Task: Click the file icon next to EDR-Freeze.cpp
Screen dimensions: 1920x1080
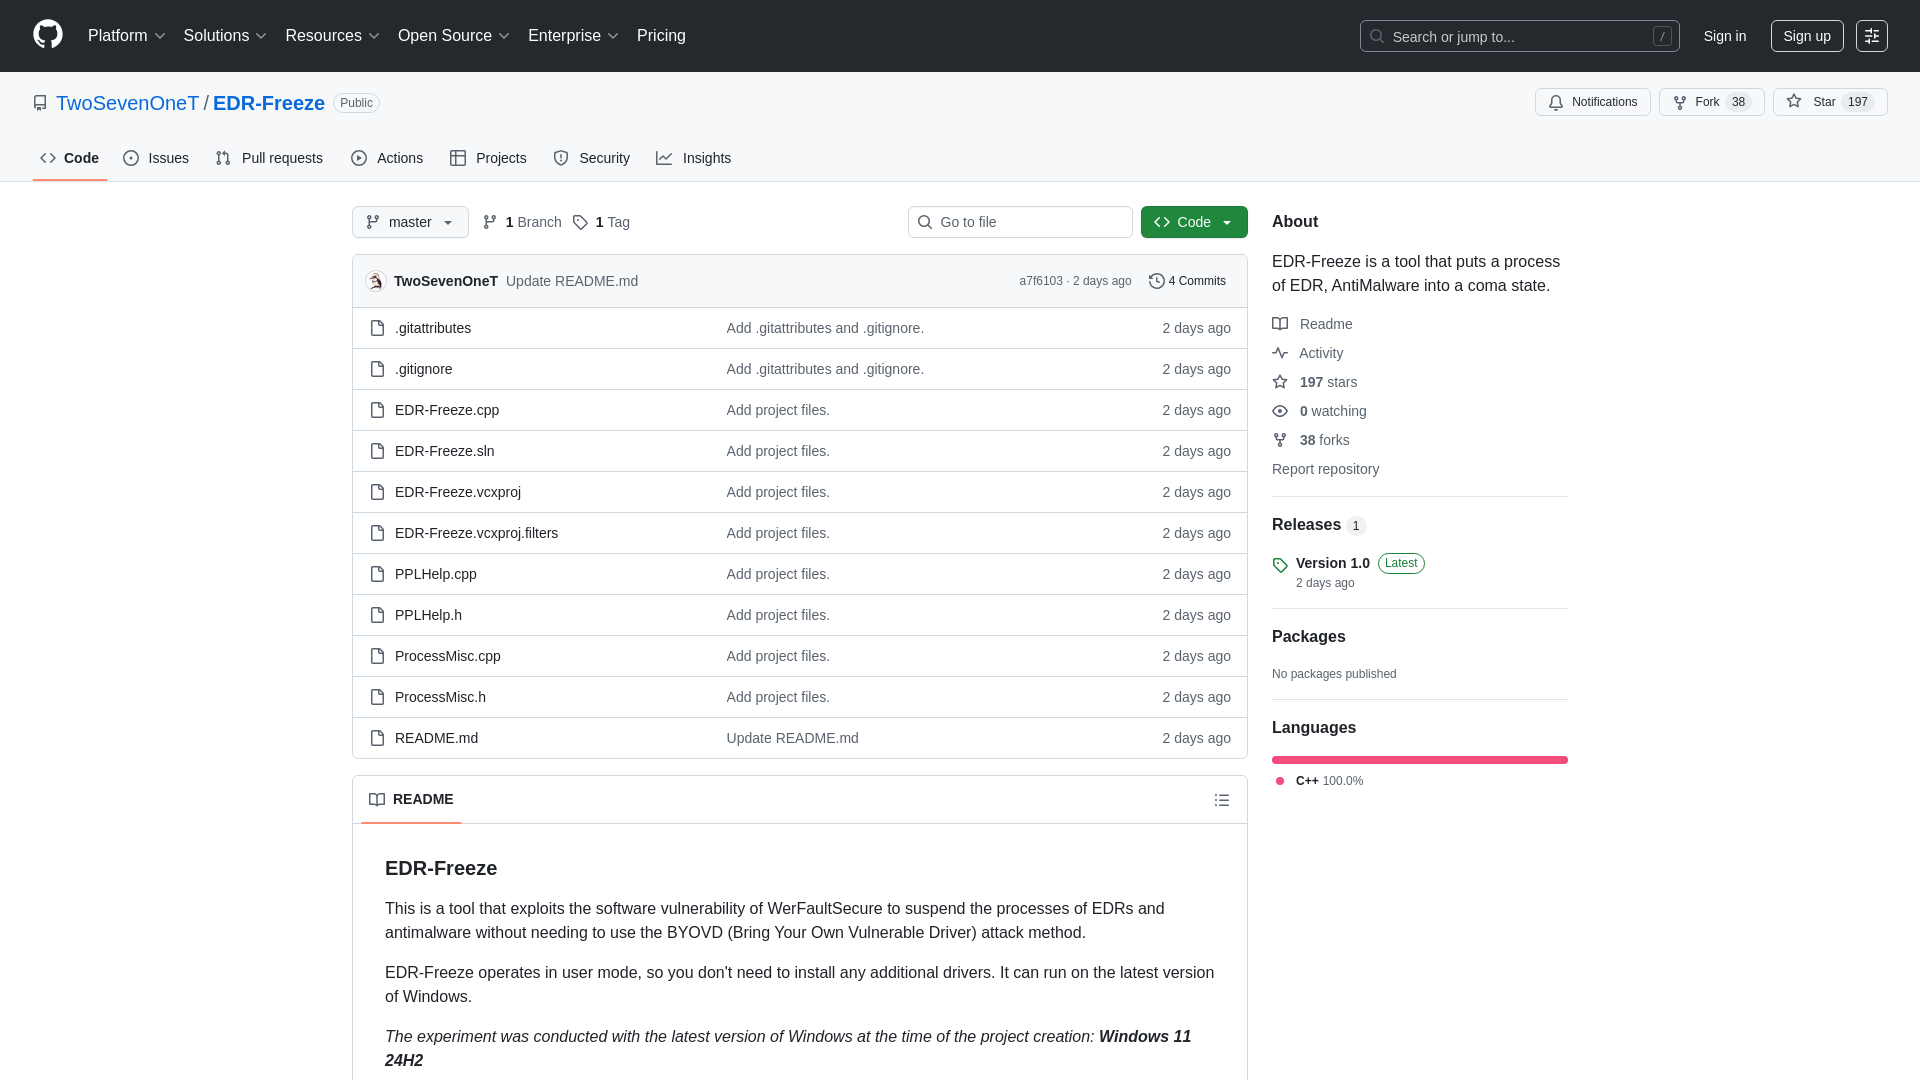Action: coord(377,410)
